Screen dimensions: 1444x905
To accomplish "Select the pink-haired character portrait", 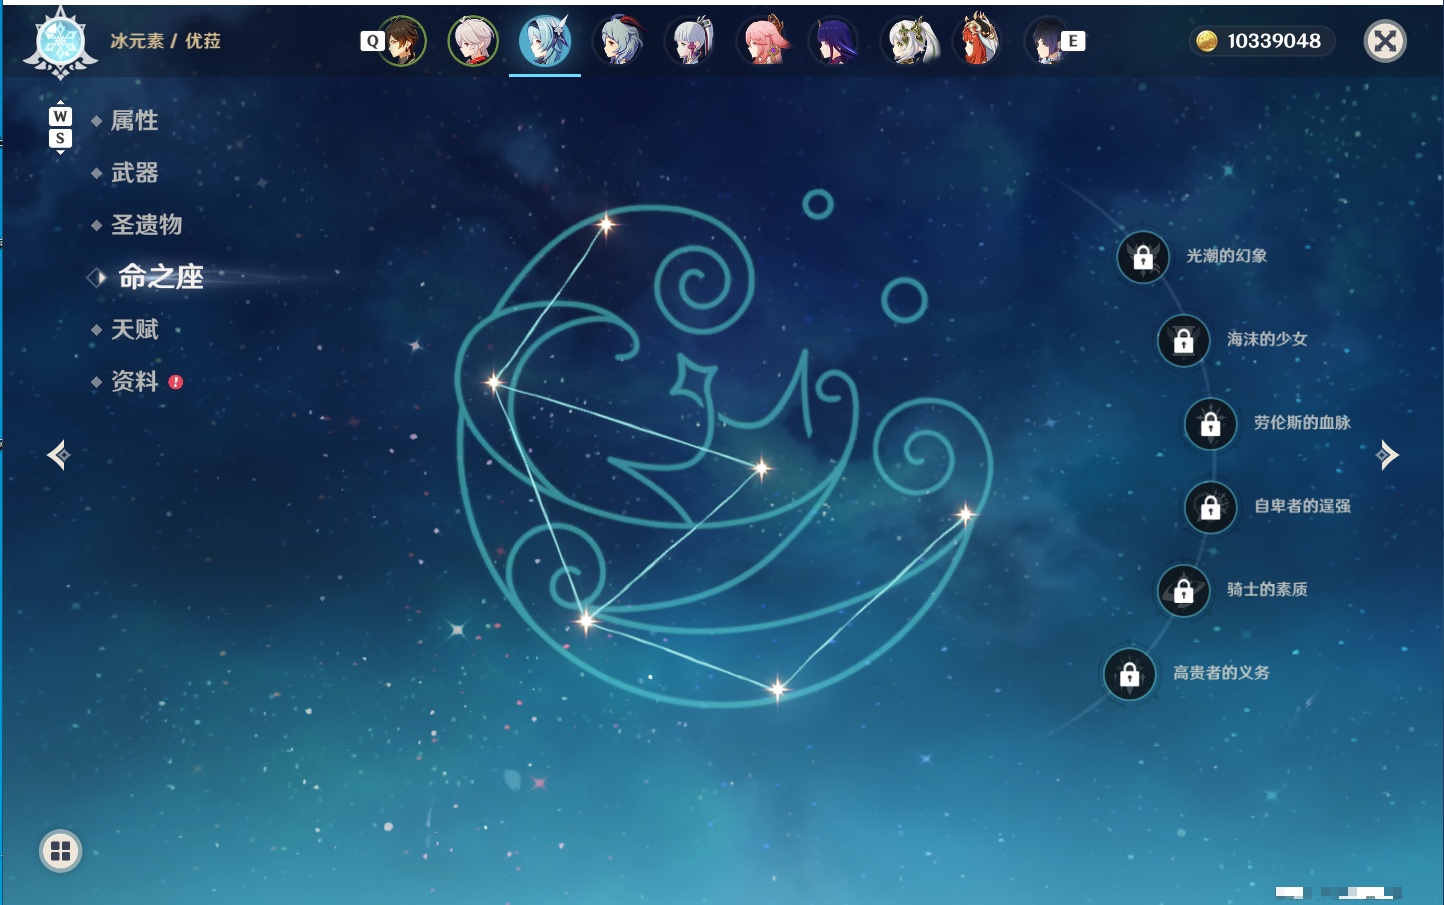I will point(763,41).
